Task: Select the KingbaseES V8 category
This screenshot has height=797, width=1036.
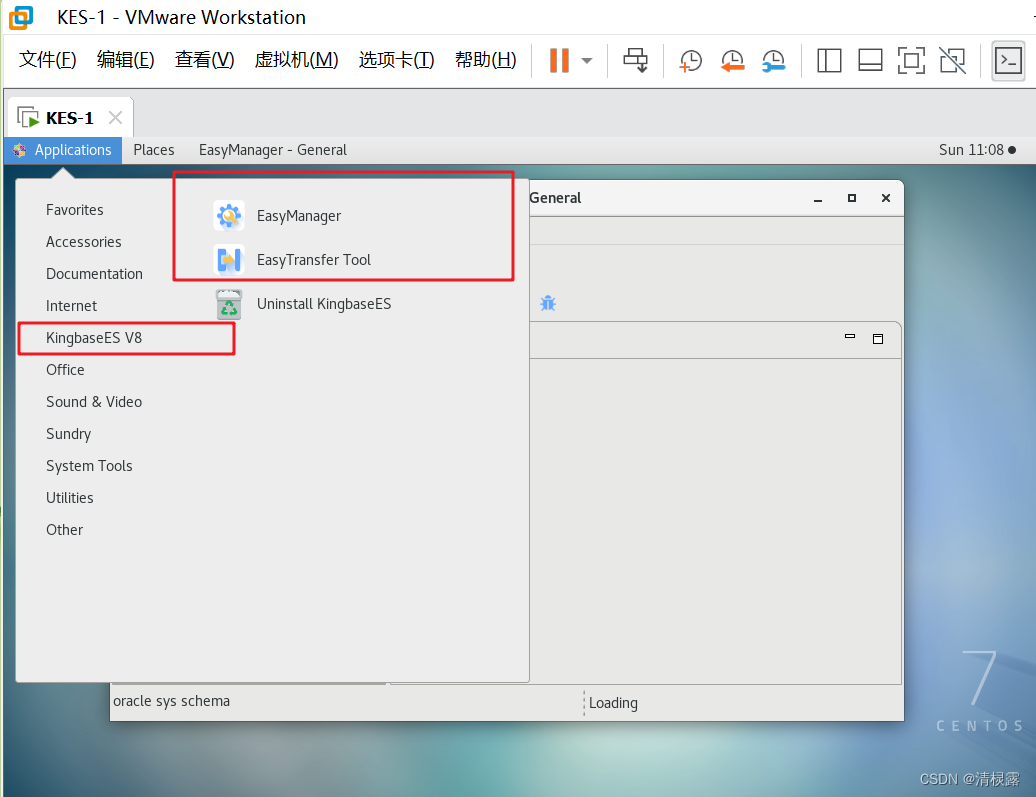Action: 94,338
